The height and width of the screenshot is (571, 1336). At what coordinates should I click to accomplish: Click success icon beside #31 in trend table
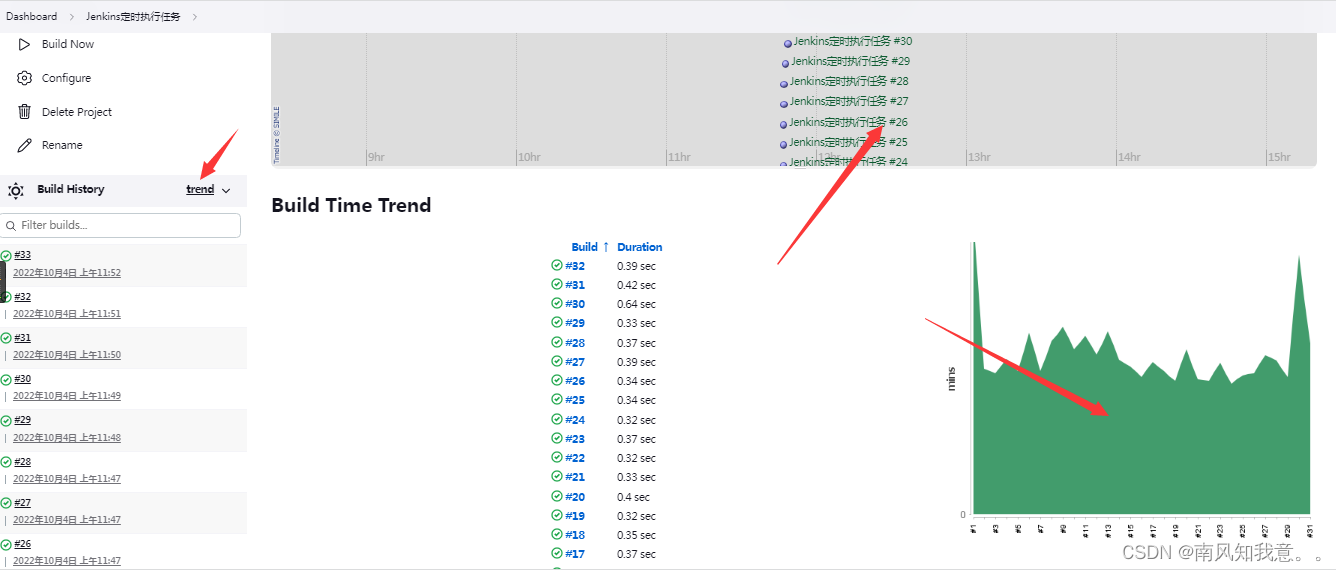[x=557, y=284]
